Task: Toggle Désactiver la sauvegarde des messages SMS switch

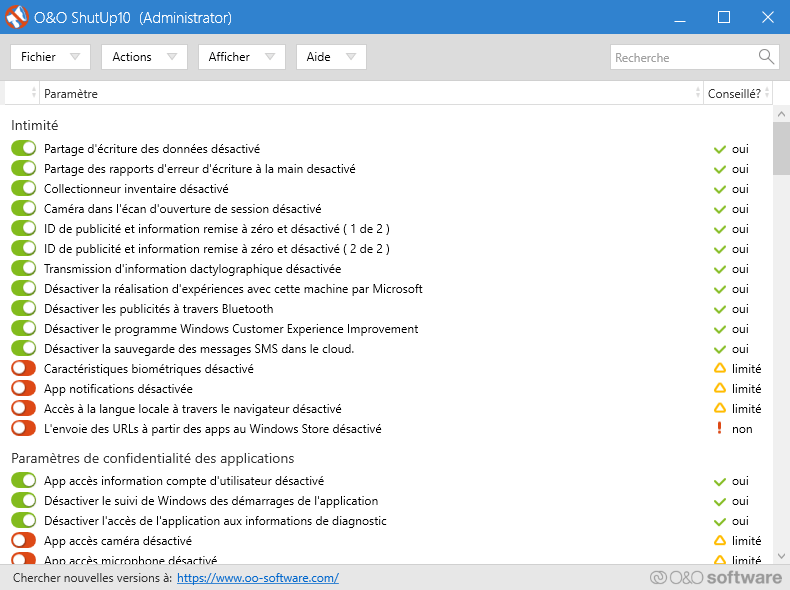Action: (24, 348)
